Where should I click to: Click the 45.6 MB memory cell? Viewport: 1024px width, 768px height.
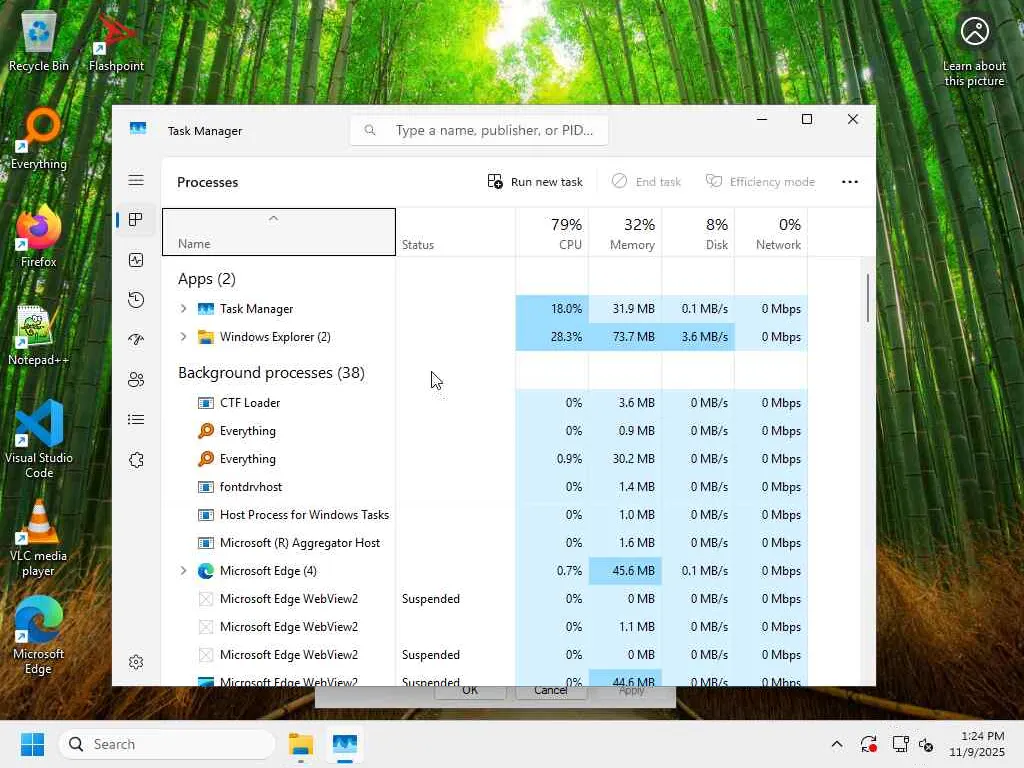[625, 570]
